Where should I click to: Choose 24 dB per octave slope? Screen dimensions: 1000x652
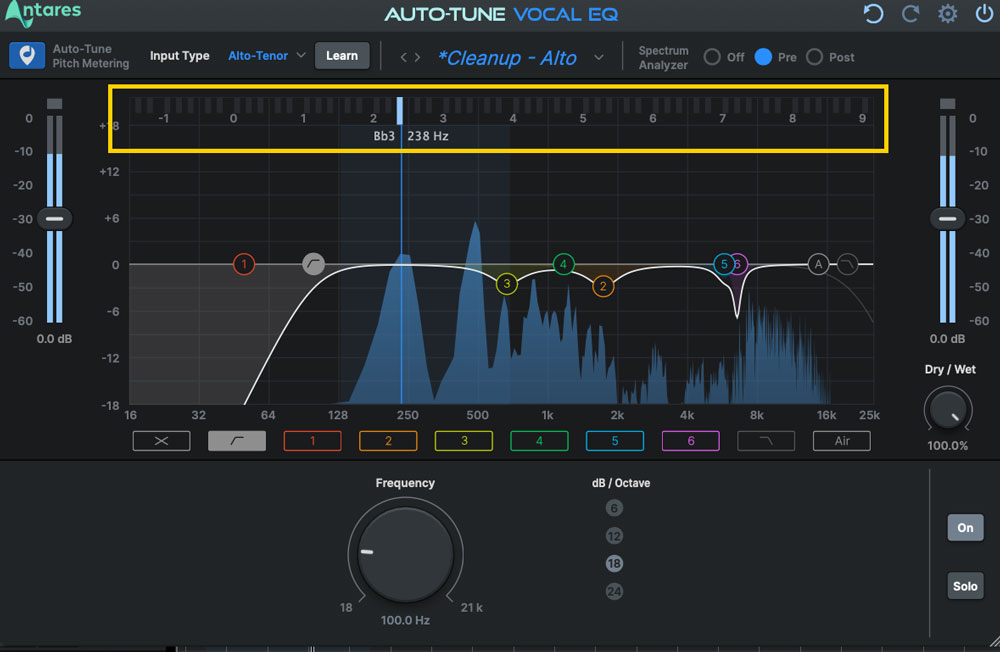pyautogui.click(x=614, y=591)
